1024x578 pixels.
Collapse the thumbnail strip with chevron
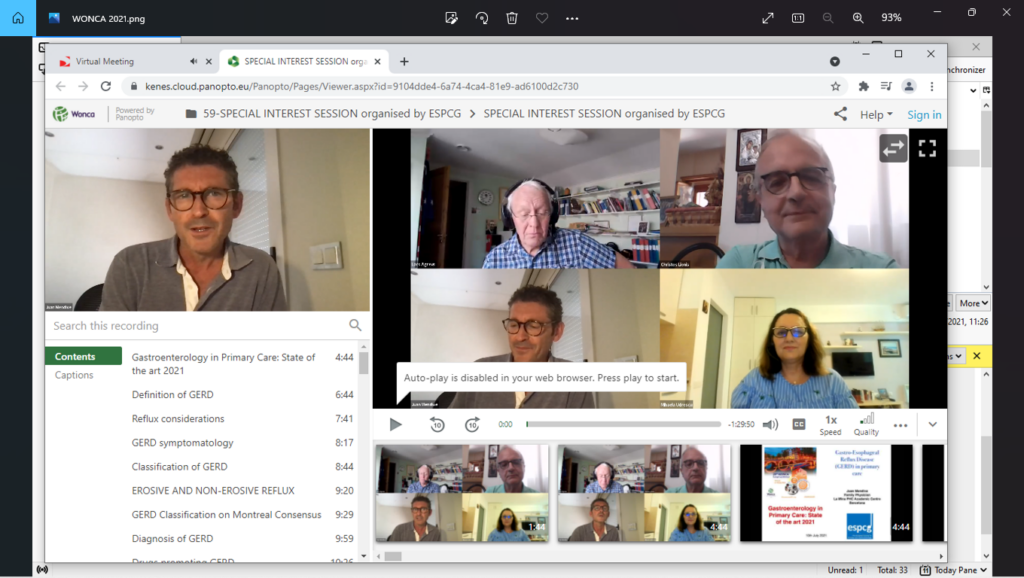pyautogui.click(x=933, y=425)
